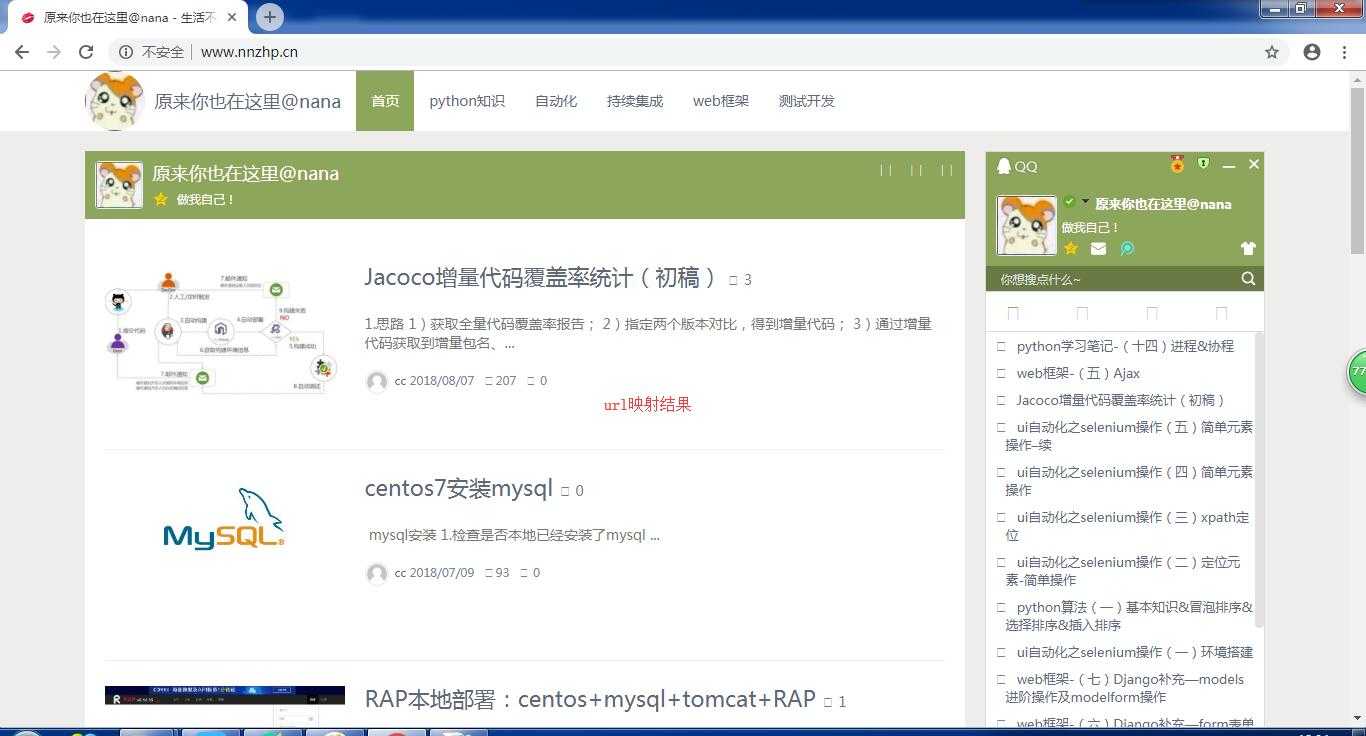The image size is (1366, 736).
Task: Open the 自动化 menu
Action: coord(556,101)
